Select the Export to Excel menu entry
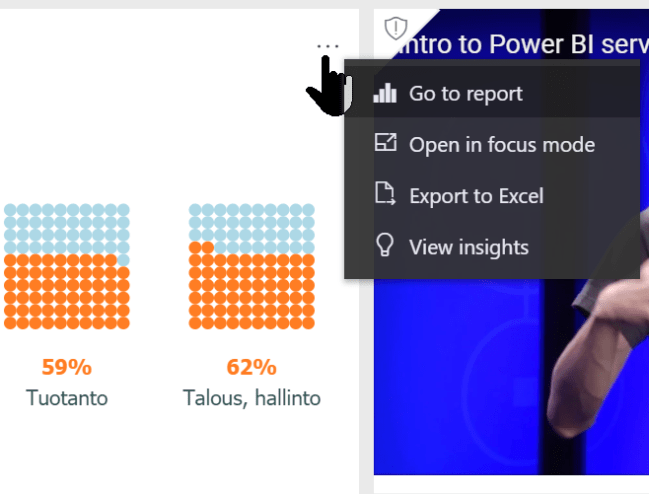 pyautogui.click(x=476, y=196)
